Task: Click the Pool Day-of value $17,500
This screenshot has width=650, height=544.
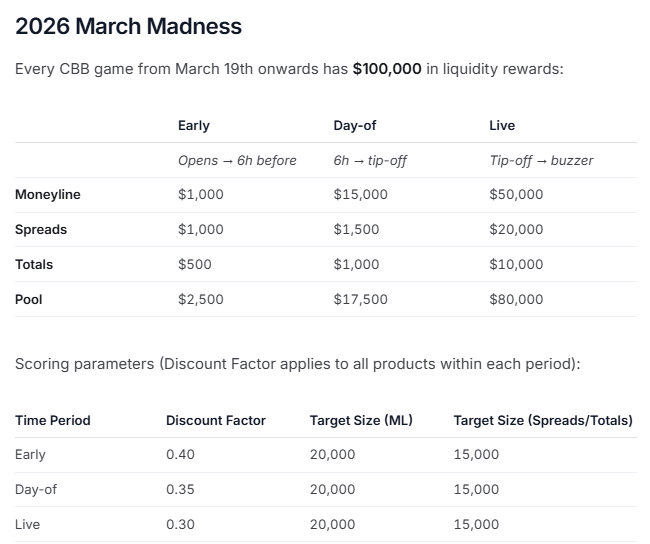Action: pyautogui.click(x=360, y=299)
